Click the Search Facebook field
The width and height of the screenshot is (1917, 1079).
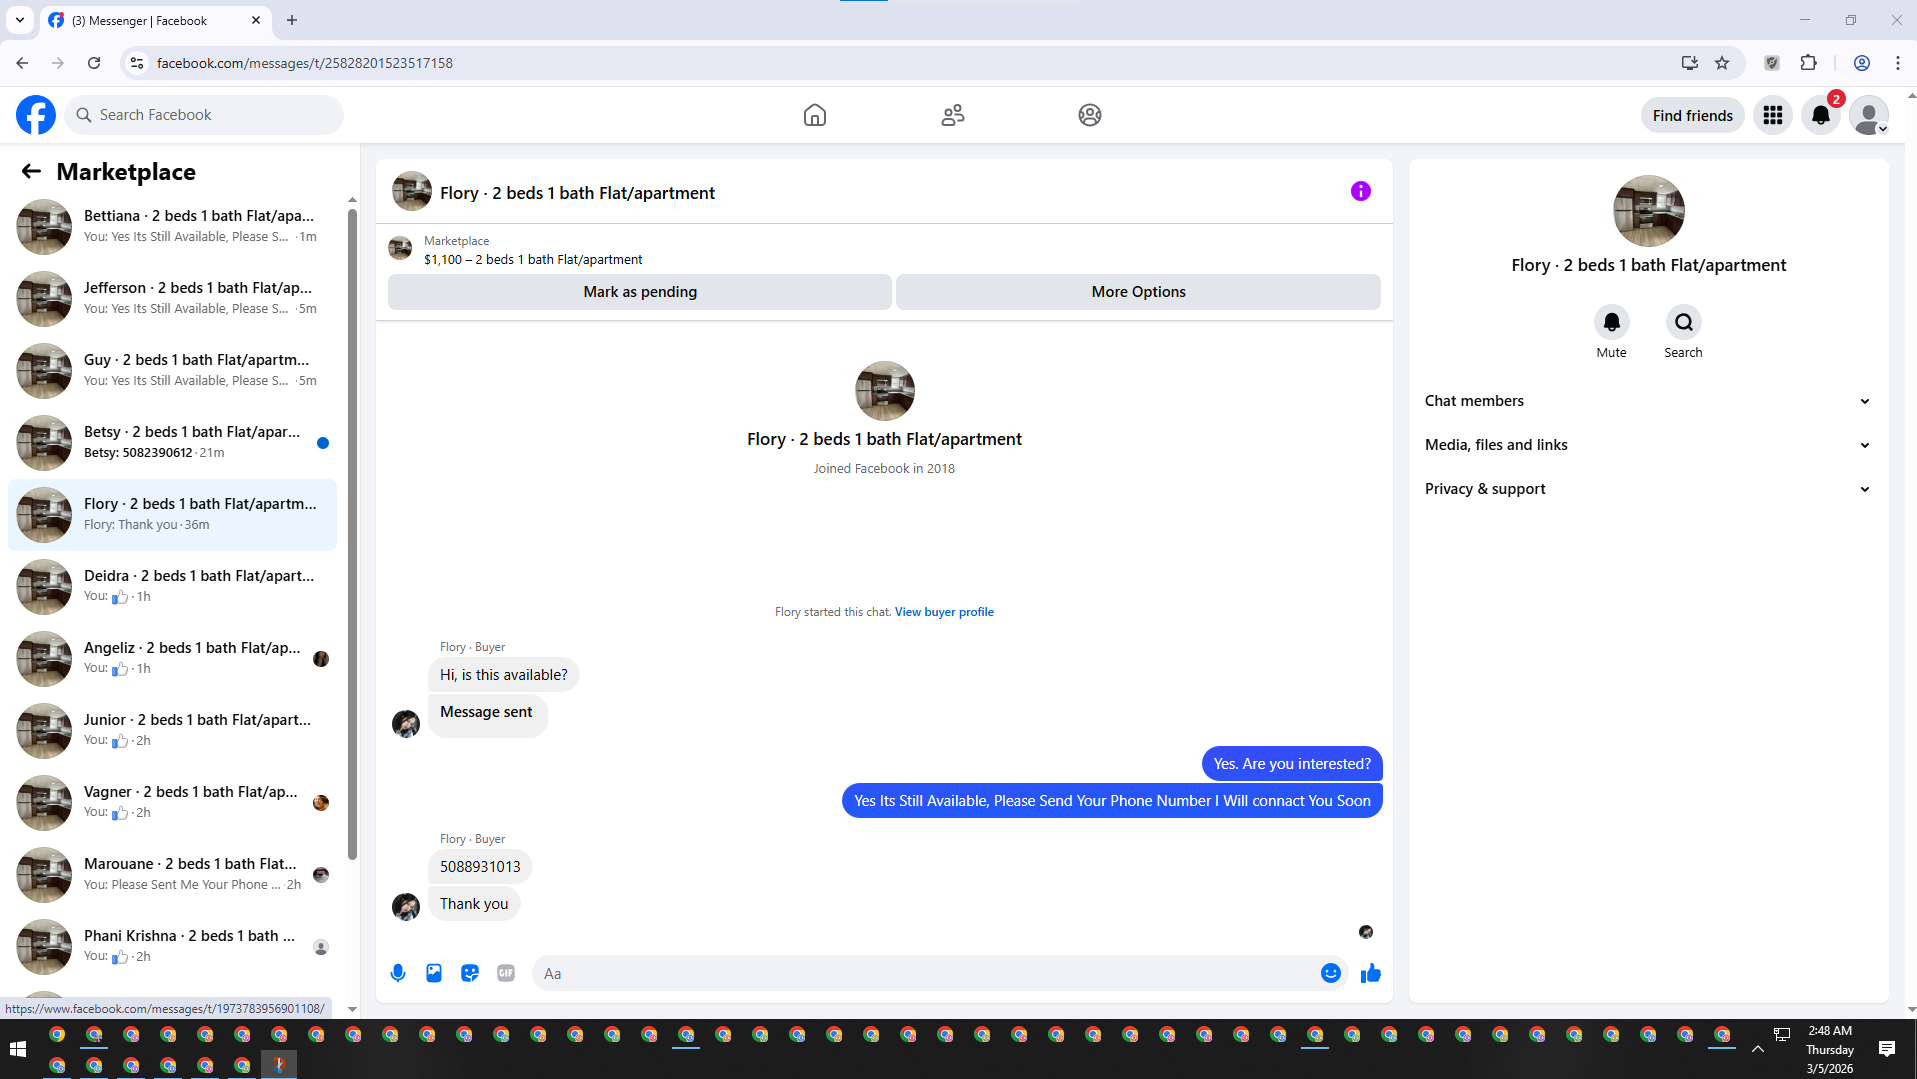(x=204, y=115)
